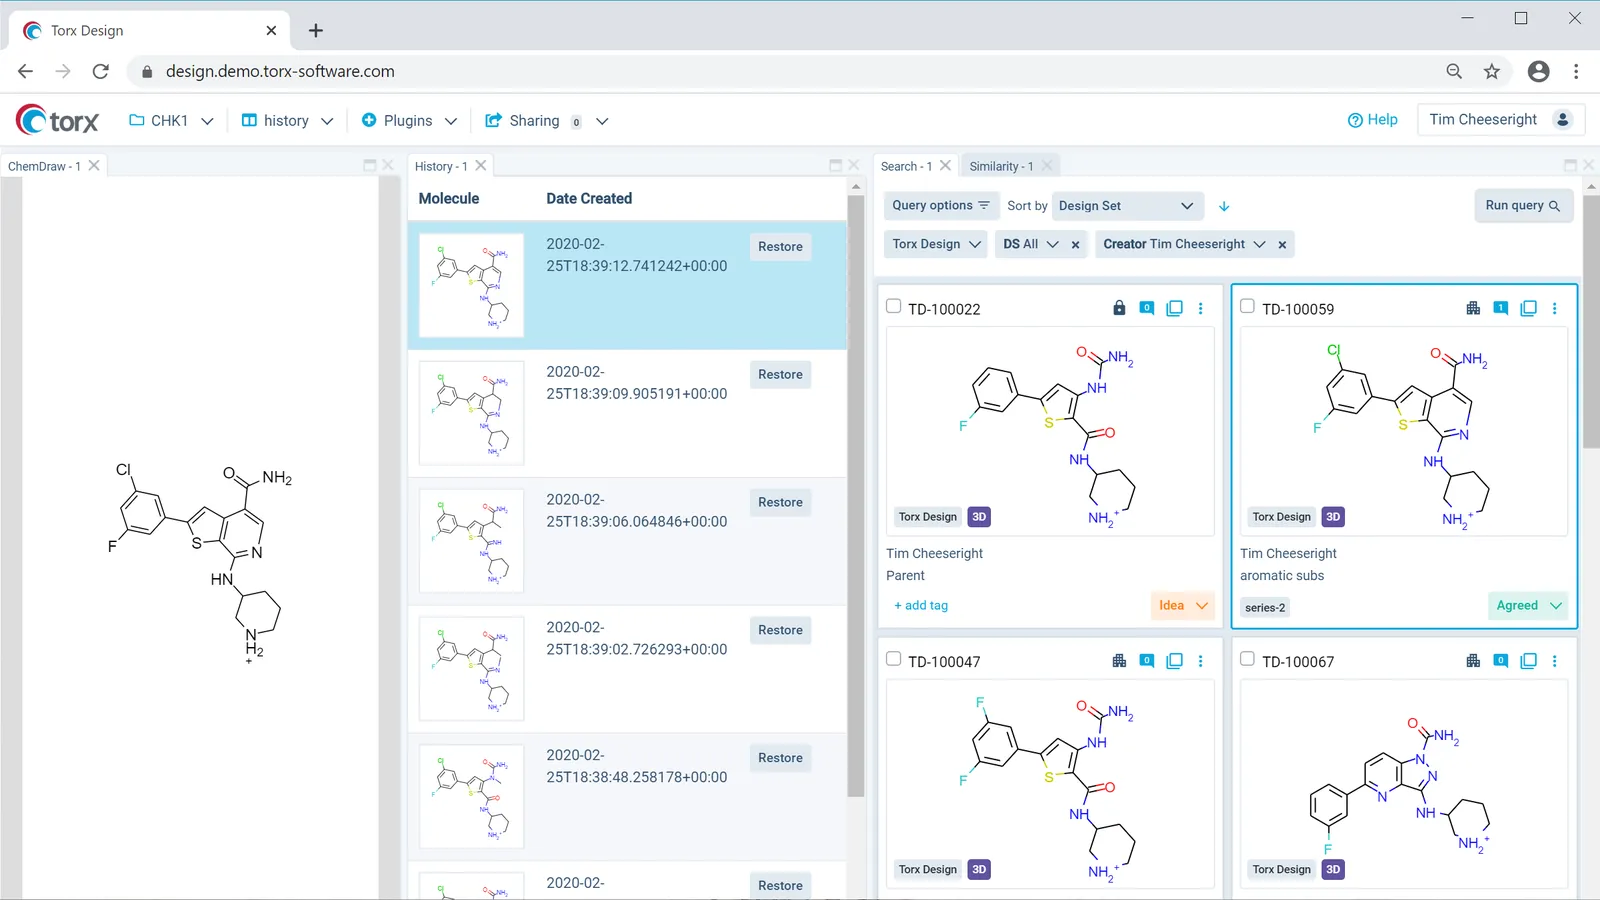
Task: Maximize the History panel
Action: coord(836,165)
